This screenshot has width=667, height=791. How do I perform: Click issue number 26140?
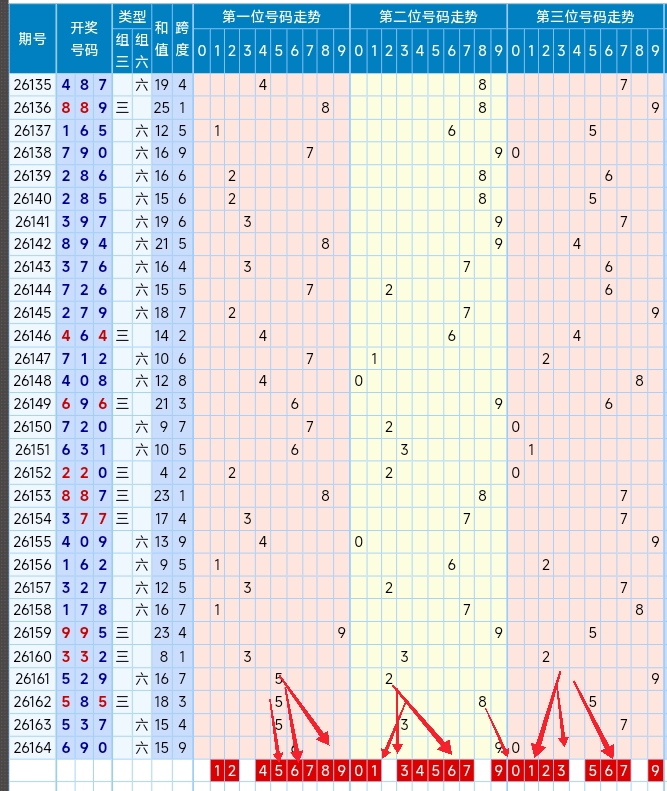pyautogui.click(x=33, y=199)
